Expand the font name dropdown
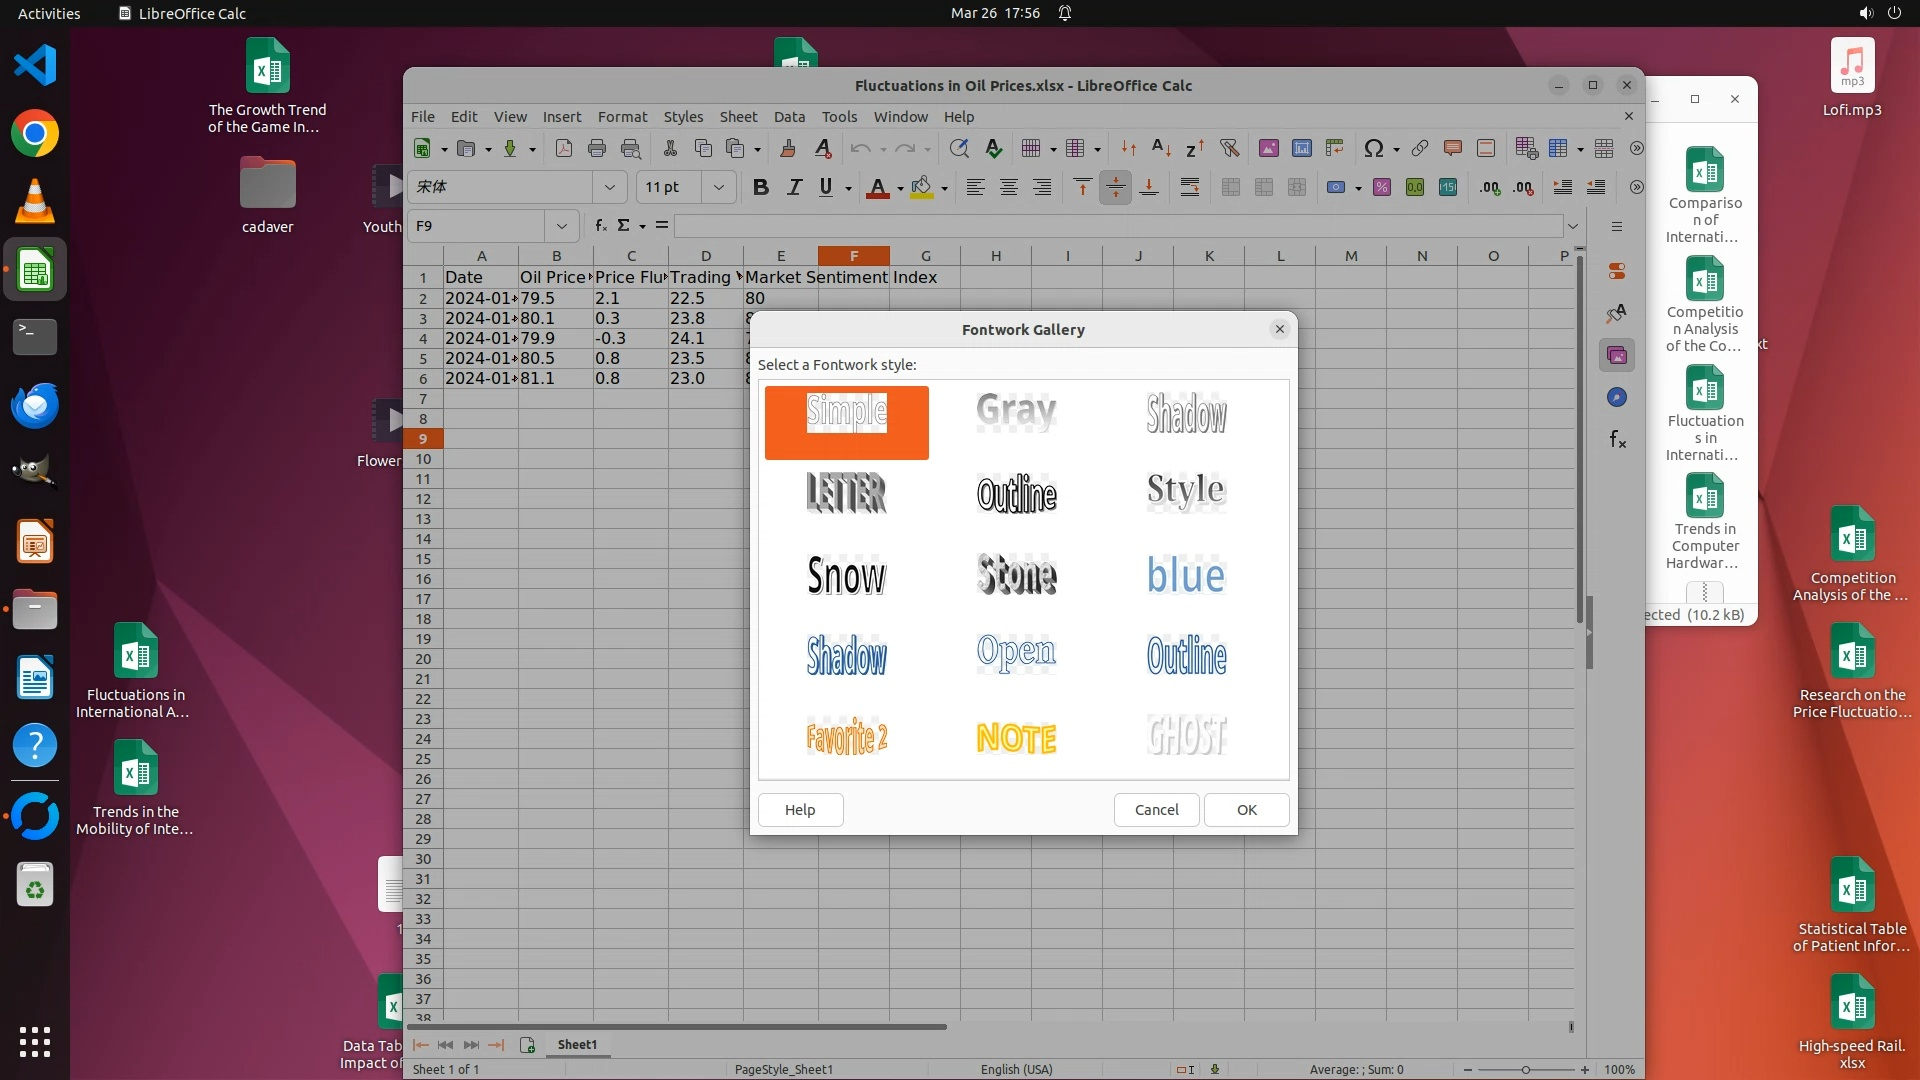The width and height of the screenshot is (1920, 1080). [609, 187]
